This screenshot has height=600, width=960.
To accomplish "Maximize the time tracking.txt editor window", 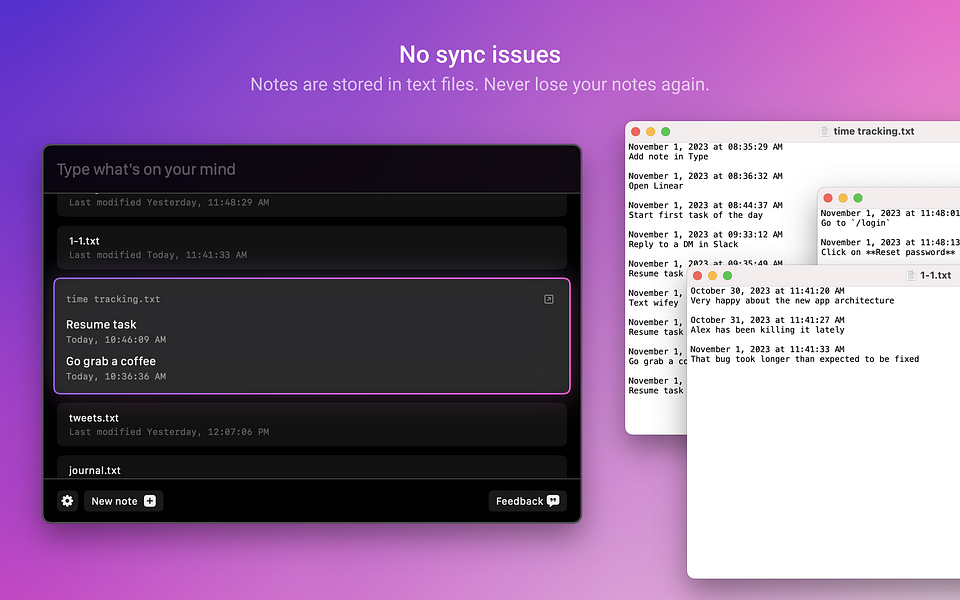I will pos(666,132).
